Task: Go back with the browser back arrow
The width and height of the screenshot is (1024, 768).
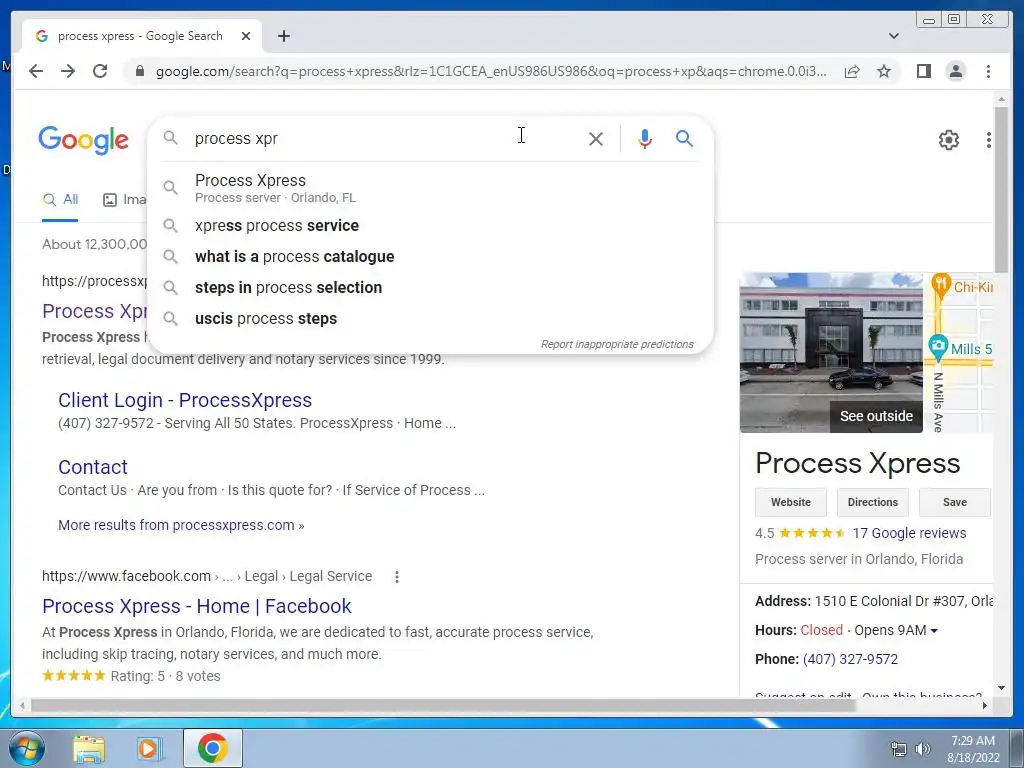Action: [36, 71]
